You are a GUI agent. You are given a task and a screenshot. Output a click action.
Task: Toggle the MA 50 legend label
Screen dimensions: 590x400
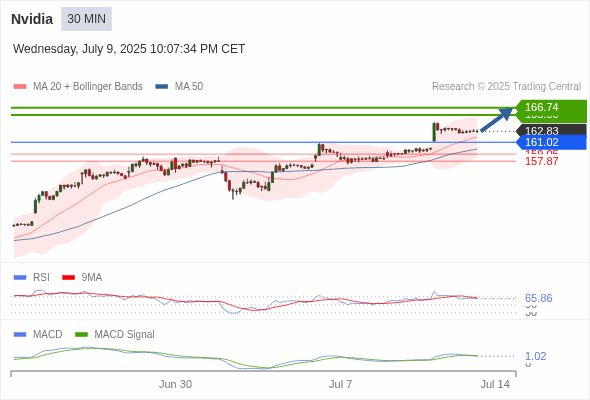click(x=189, y=87)
